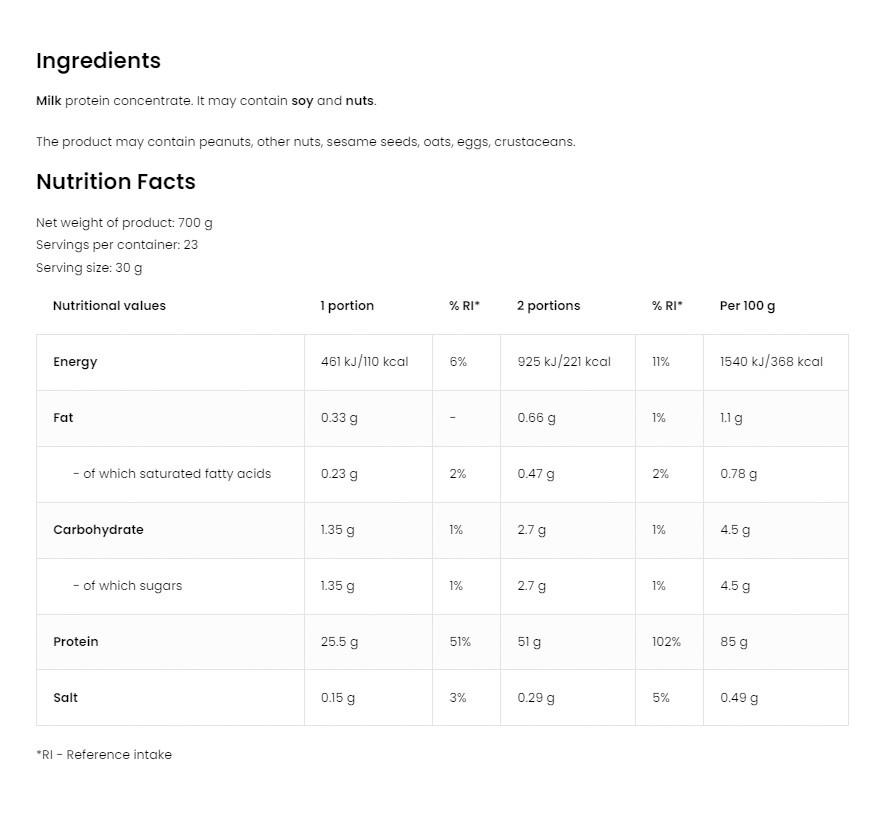Click the Nutritional values column header
887x814 pixels.
(109, 306)
